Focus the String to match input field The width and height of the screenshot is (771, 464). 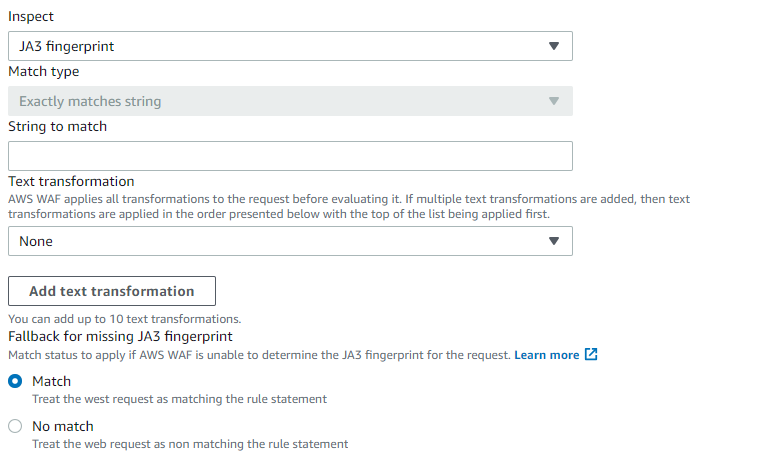coord(290,156)
